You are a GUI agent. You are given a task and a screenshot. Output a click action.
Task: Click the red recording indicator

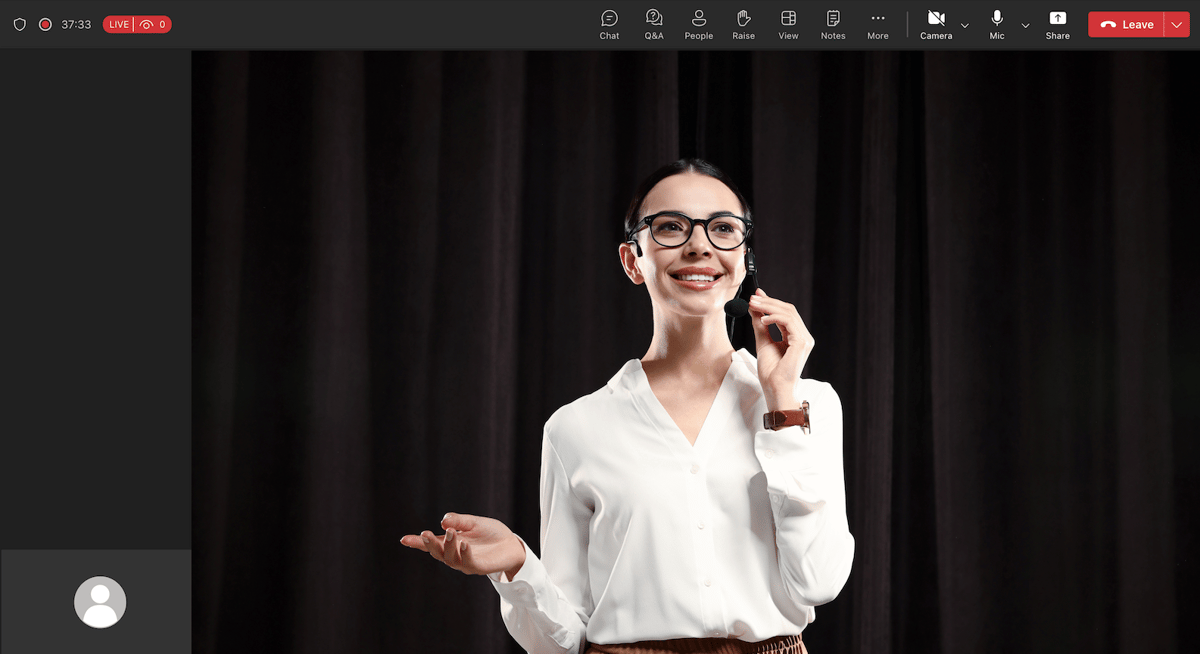(45, 24)
